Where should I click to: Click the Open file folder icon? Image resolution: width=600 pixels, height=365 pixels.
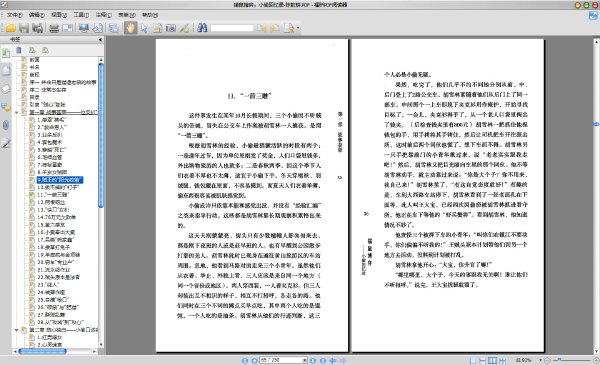(10, 28)
